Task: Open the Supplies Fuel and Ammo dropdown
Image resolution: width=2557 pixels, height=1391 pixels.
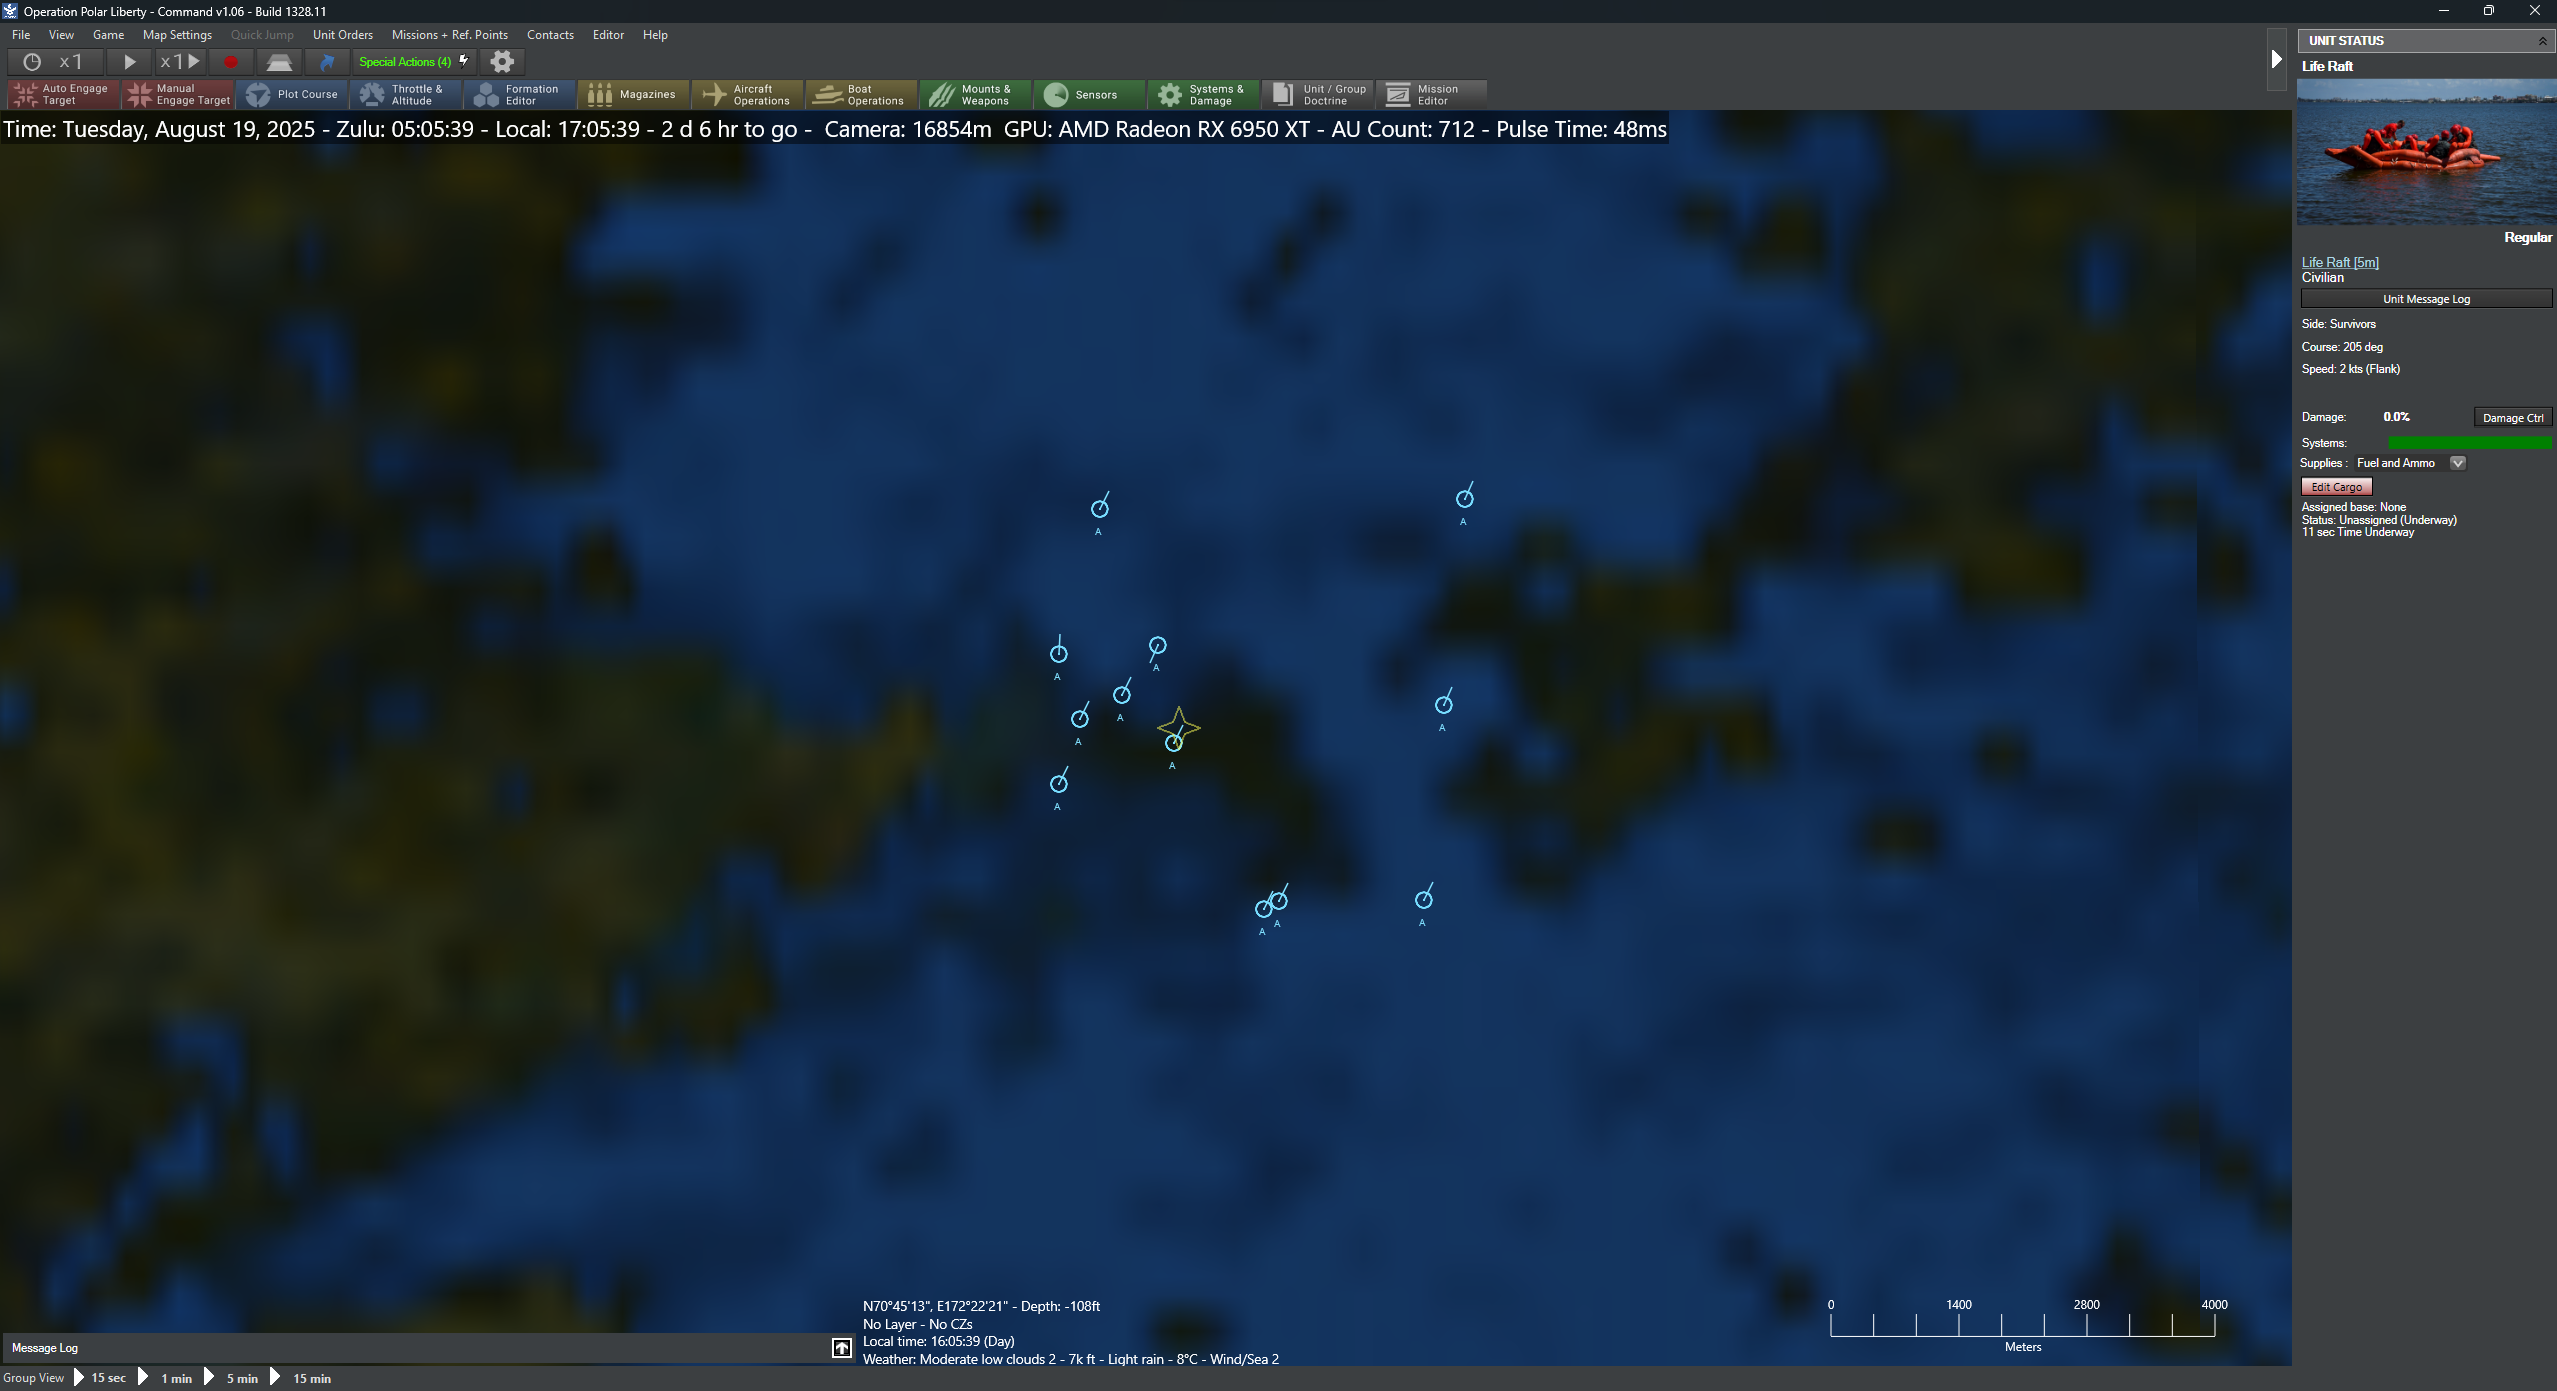Action: coord(2458,462)
